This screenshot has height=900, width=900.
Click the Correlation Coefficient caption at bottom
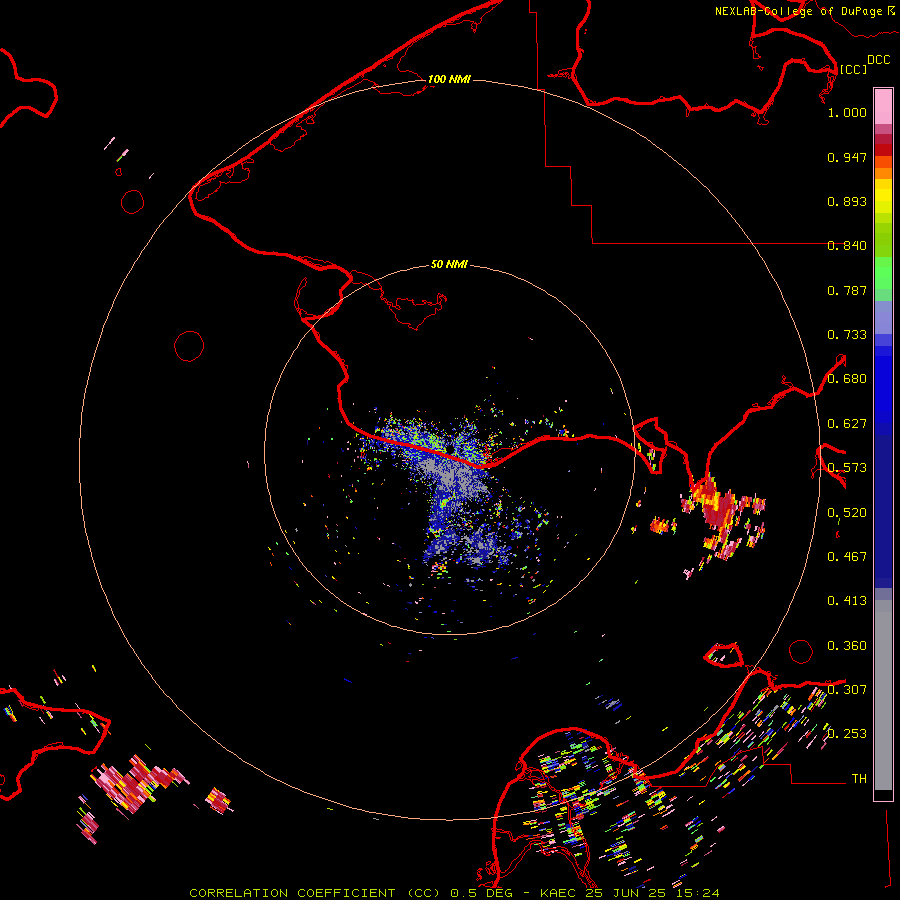[454, 893]
